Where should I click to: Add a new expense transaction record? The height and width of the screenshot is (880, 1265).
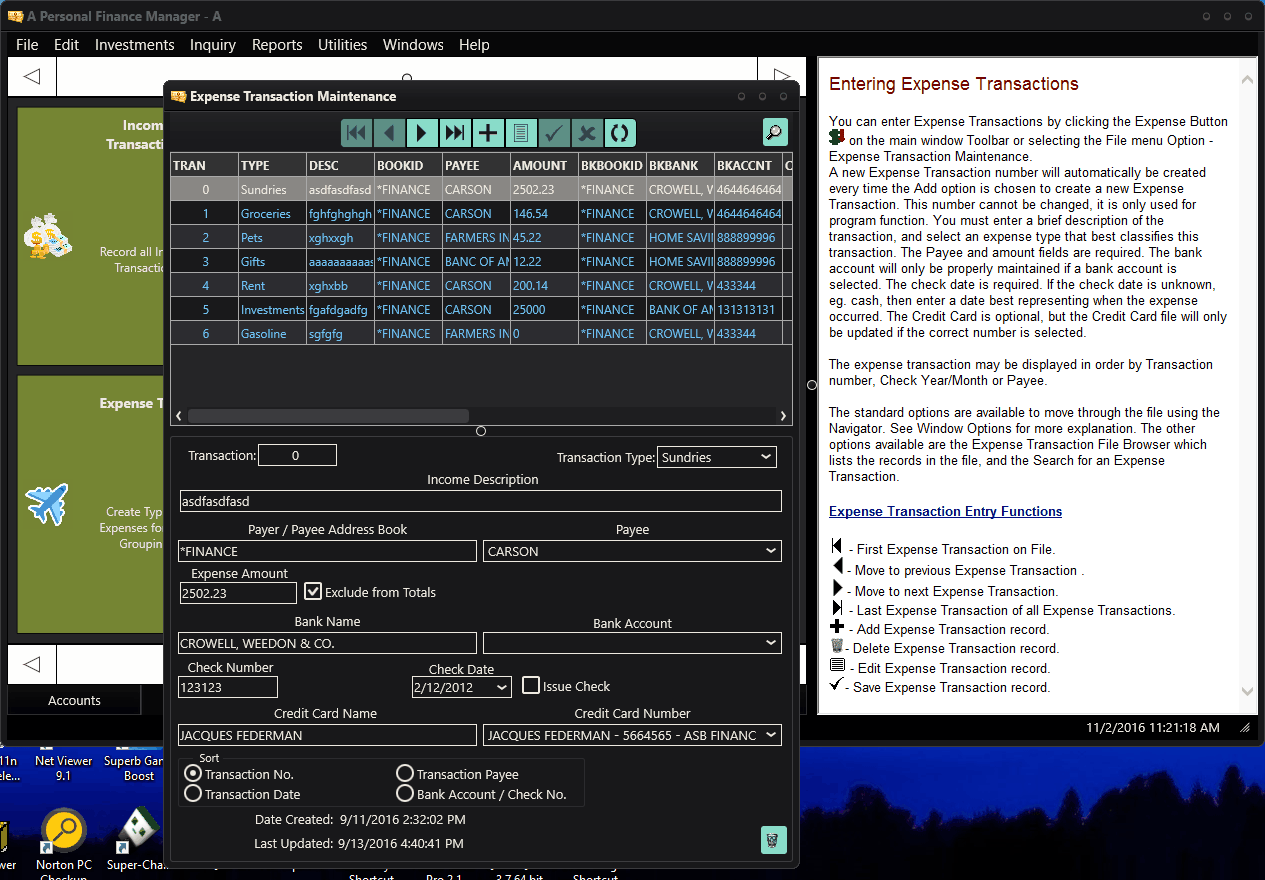click(x=488, y=133)
